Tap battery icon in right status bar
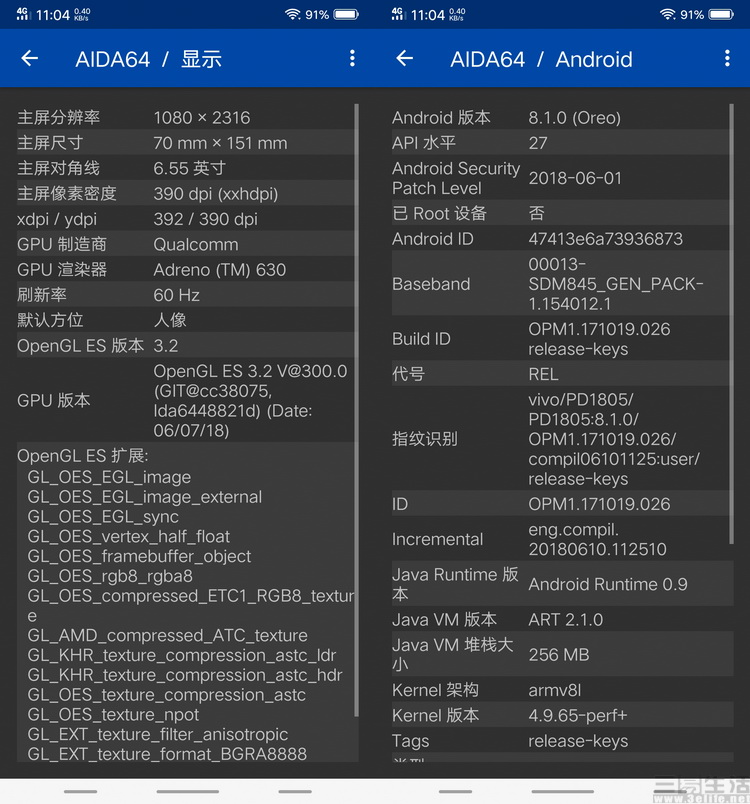Viewport: 750px width, 804px height. tap(721, 15)
